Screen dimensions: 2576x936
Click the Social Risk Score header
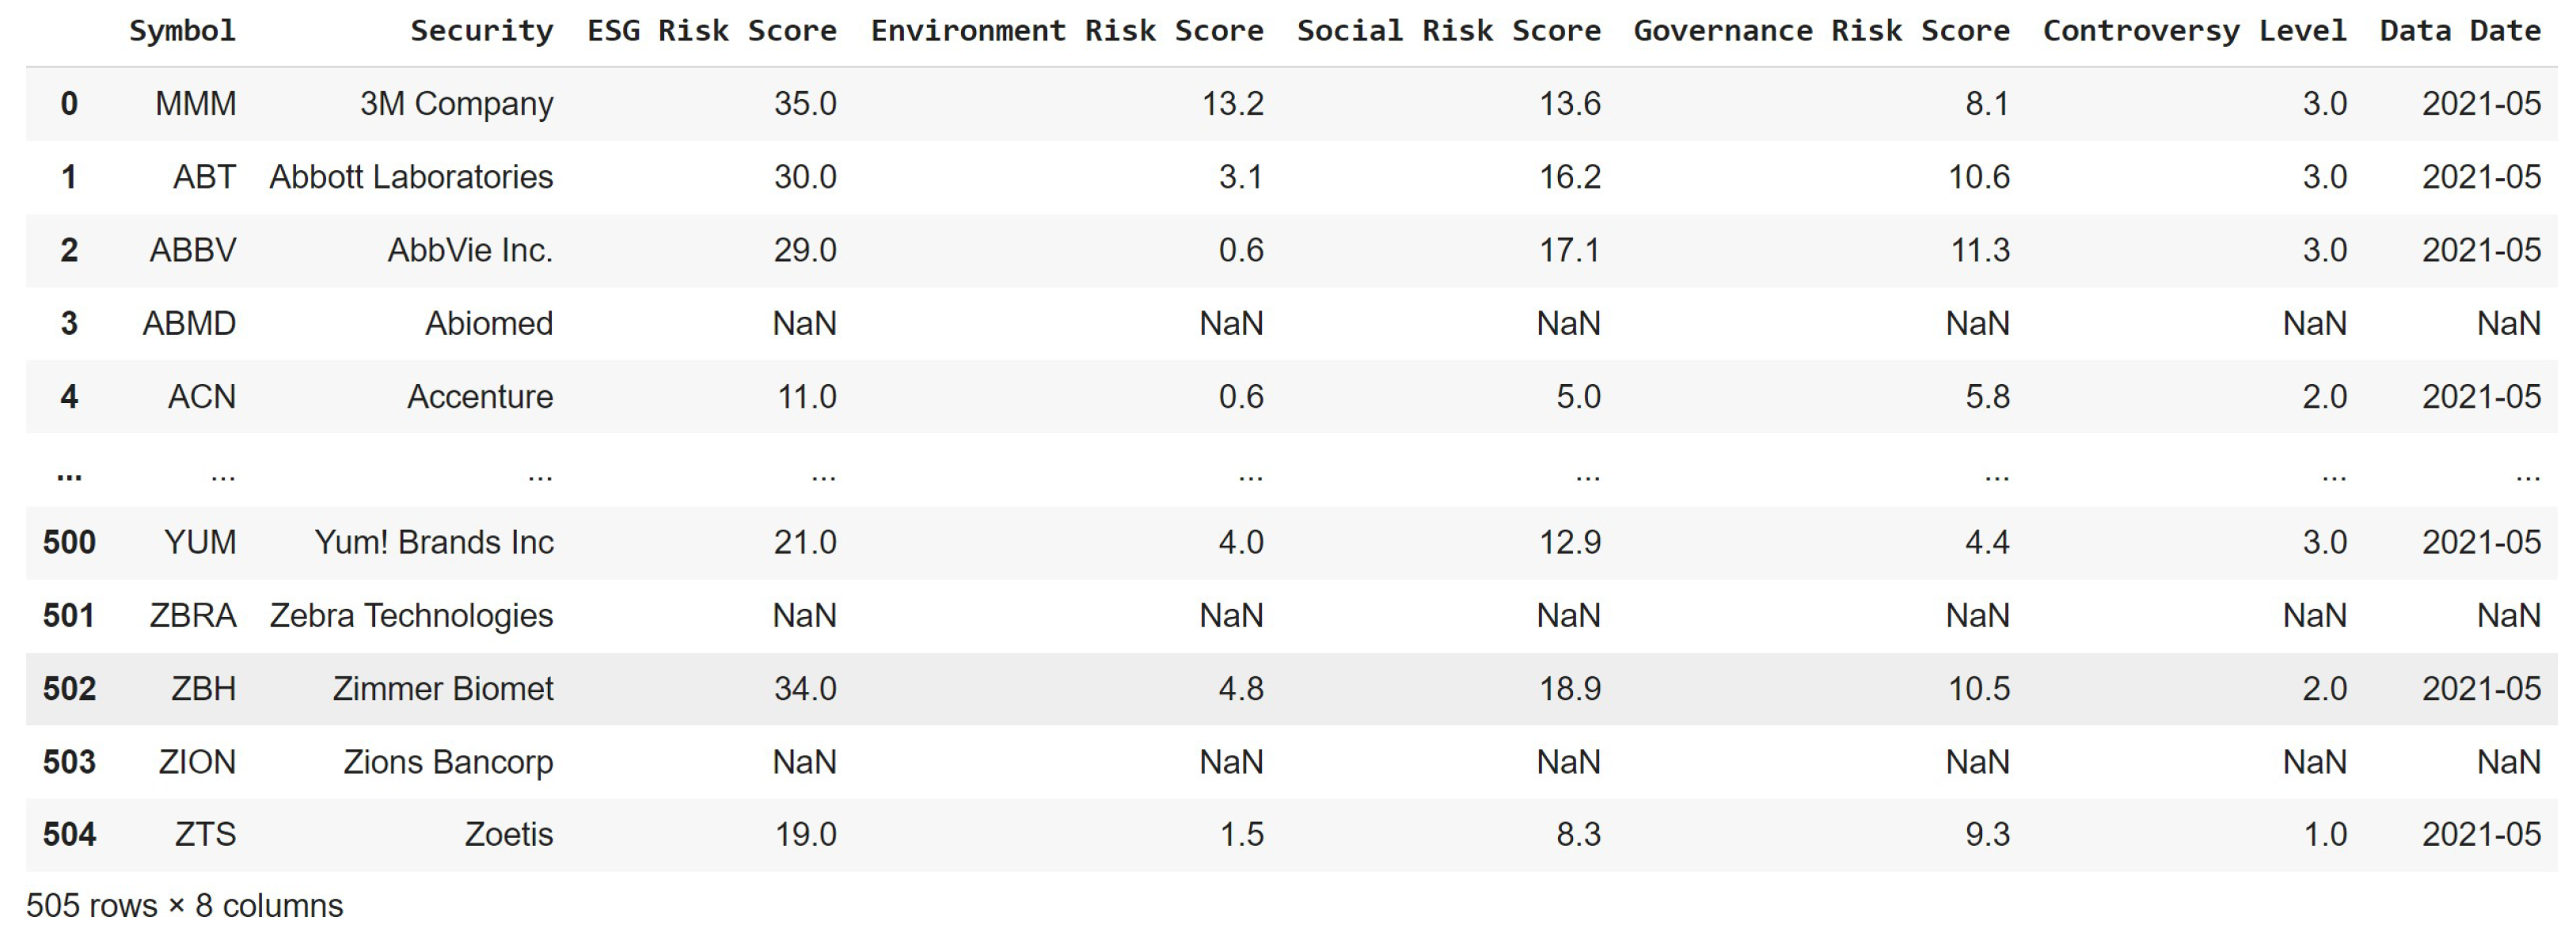(1448, 31)
